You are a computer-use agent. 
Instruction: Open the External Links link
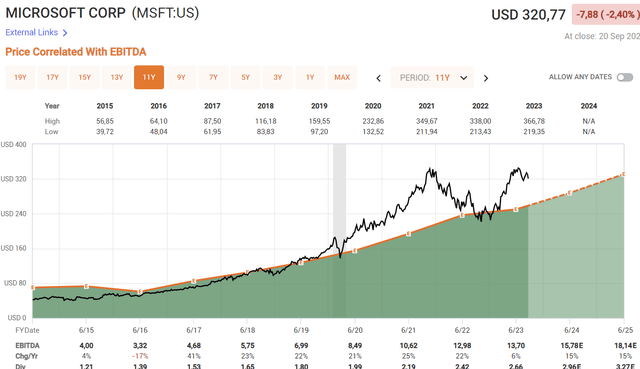[31, 32]
